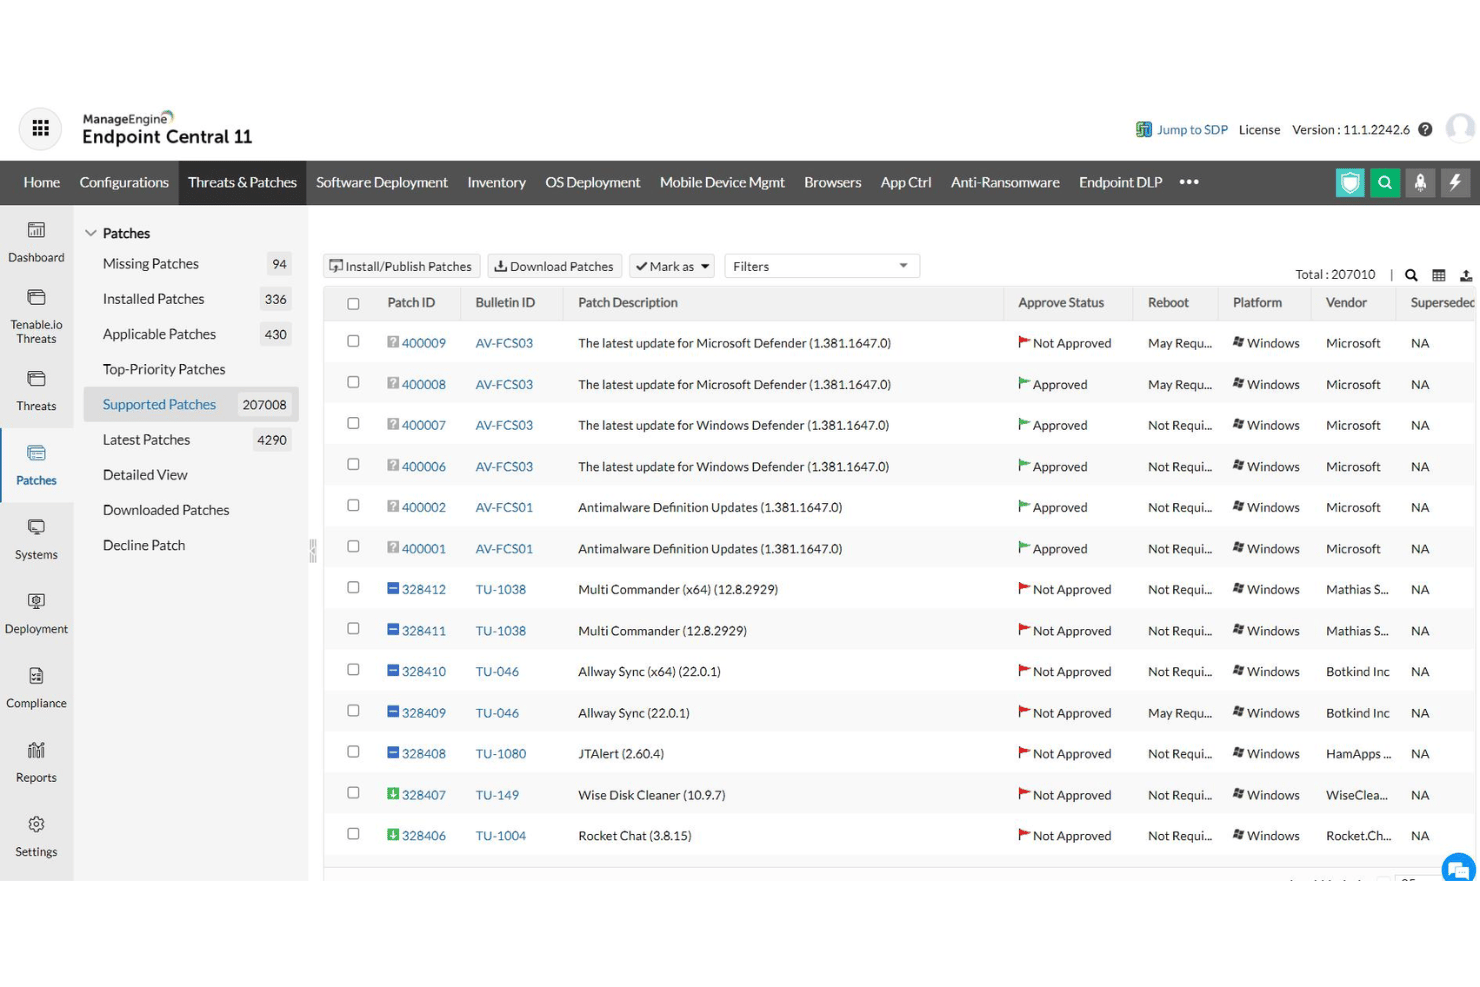Image resolution: width=1480 pixels, height=987 pixels.
Task: Open Reports in the left sidebar
Action: 36,762
